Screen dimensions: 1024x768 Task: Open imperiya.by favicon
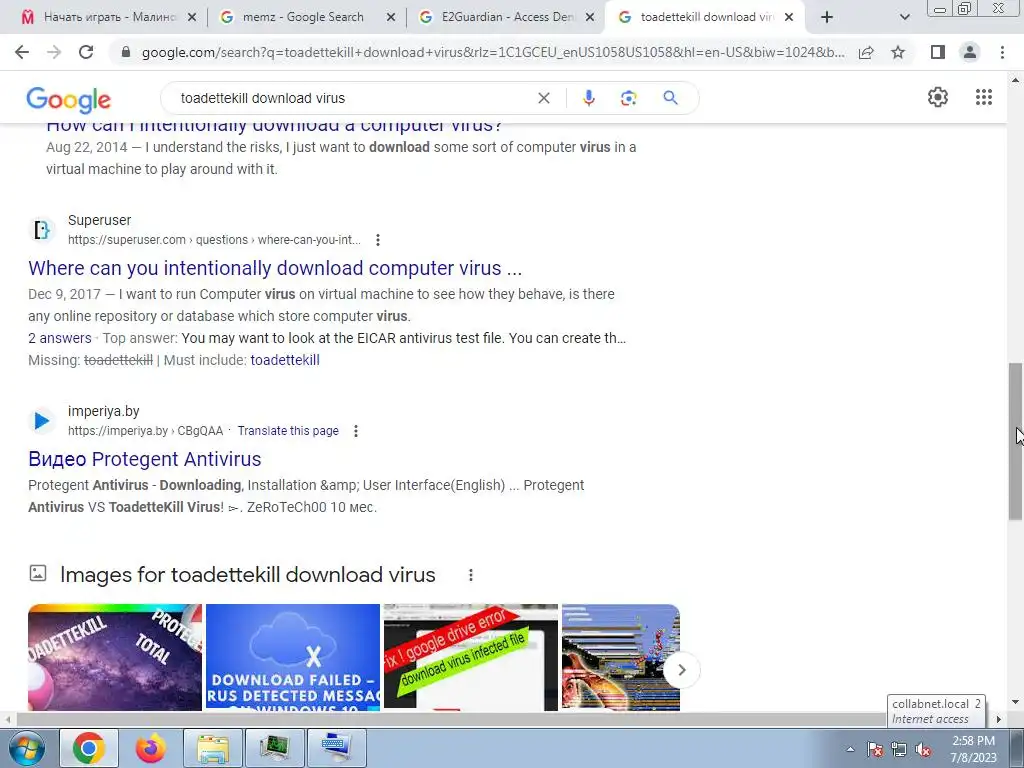click(42, 421)
